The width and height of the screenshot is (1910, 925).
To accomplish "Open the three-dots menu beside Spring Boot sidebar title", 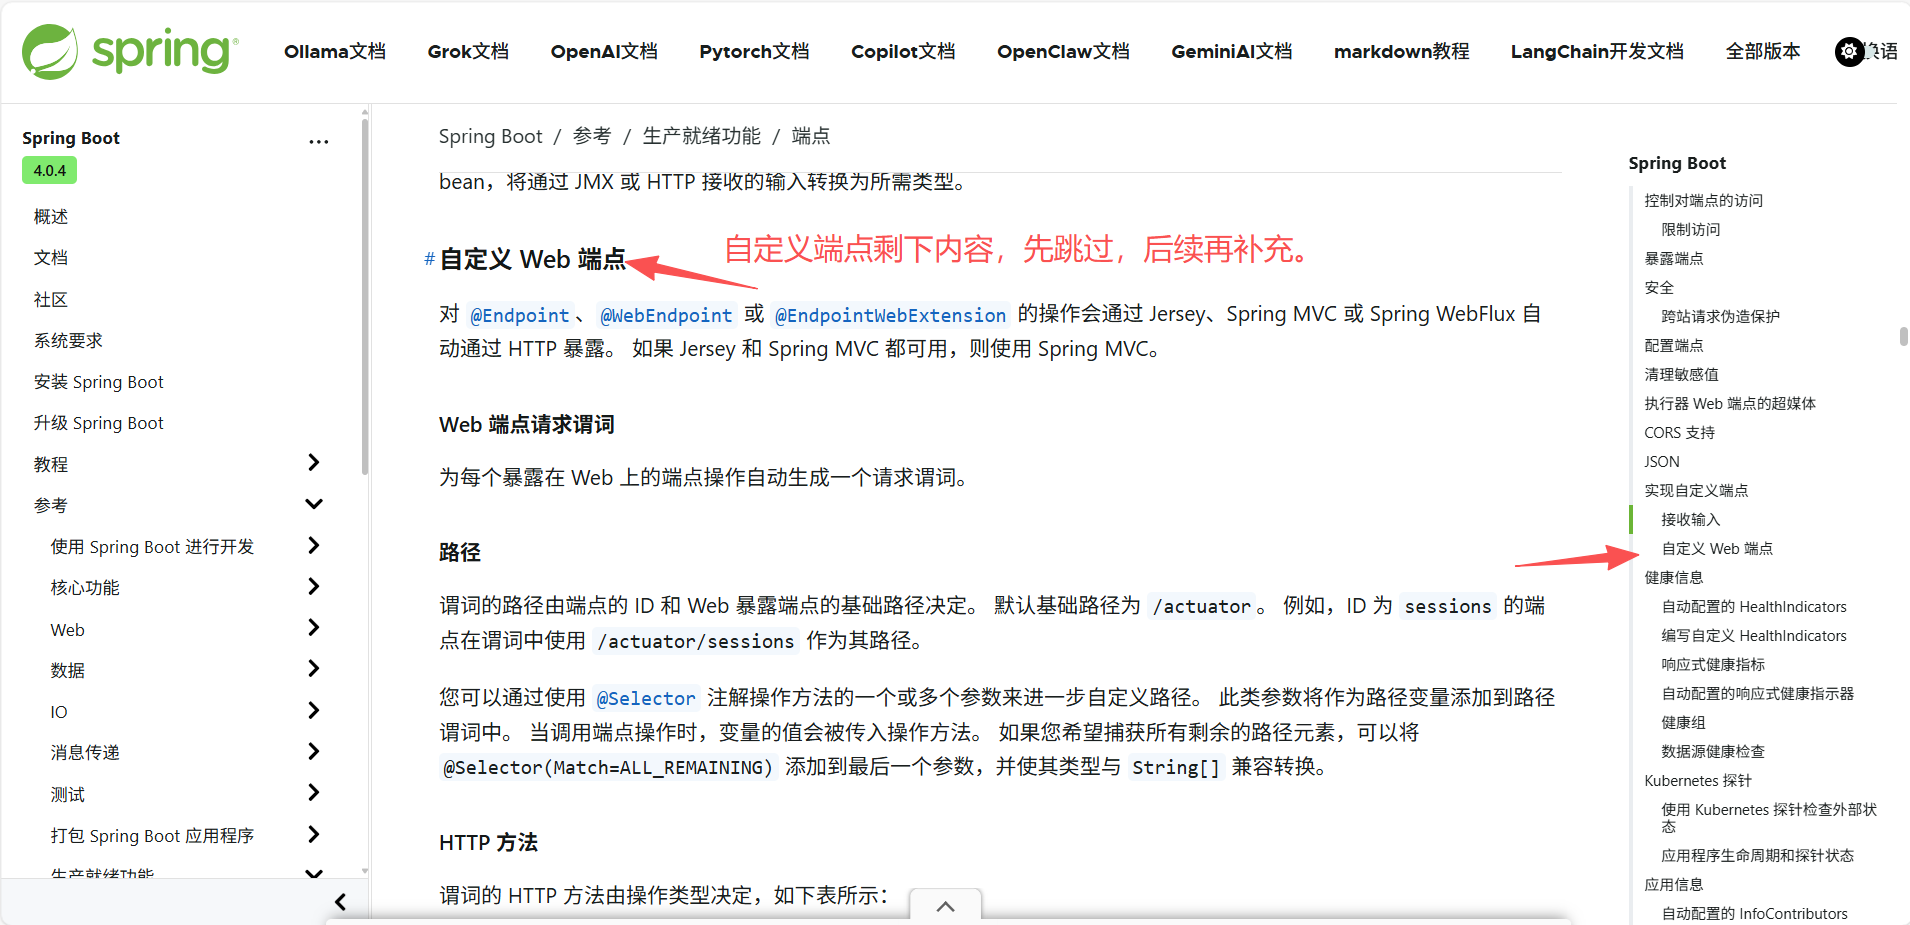I will coord(319,142).
